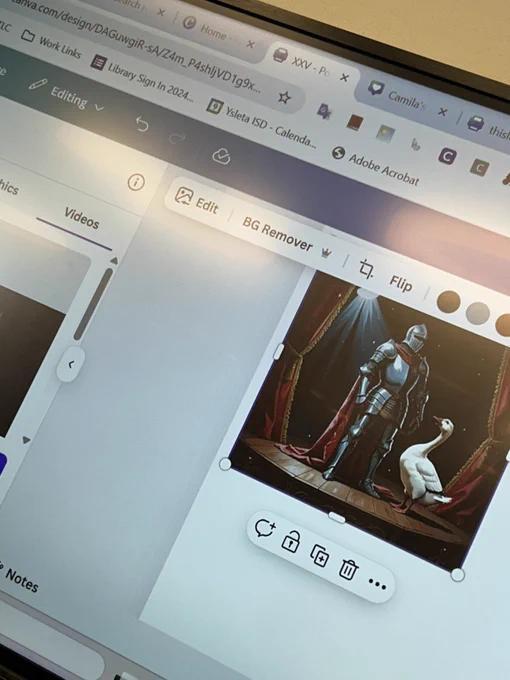
Task: Open the Adobe Acrobat bookmark
Action: (x=376, y=166)
